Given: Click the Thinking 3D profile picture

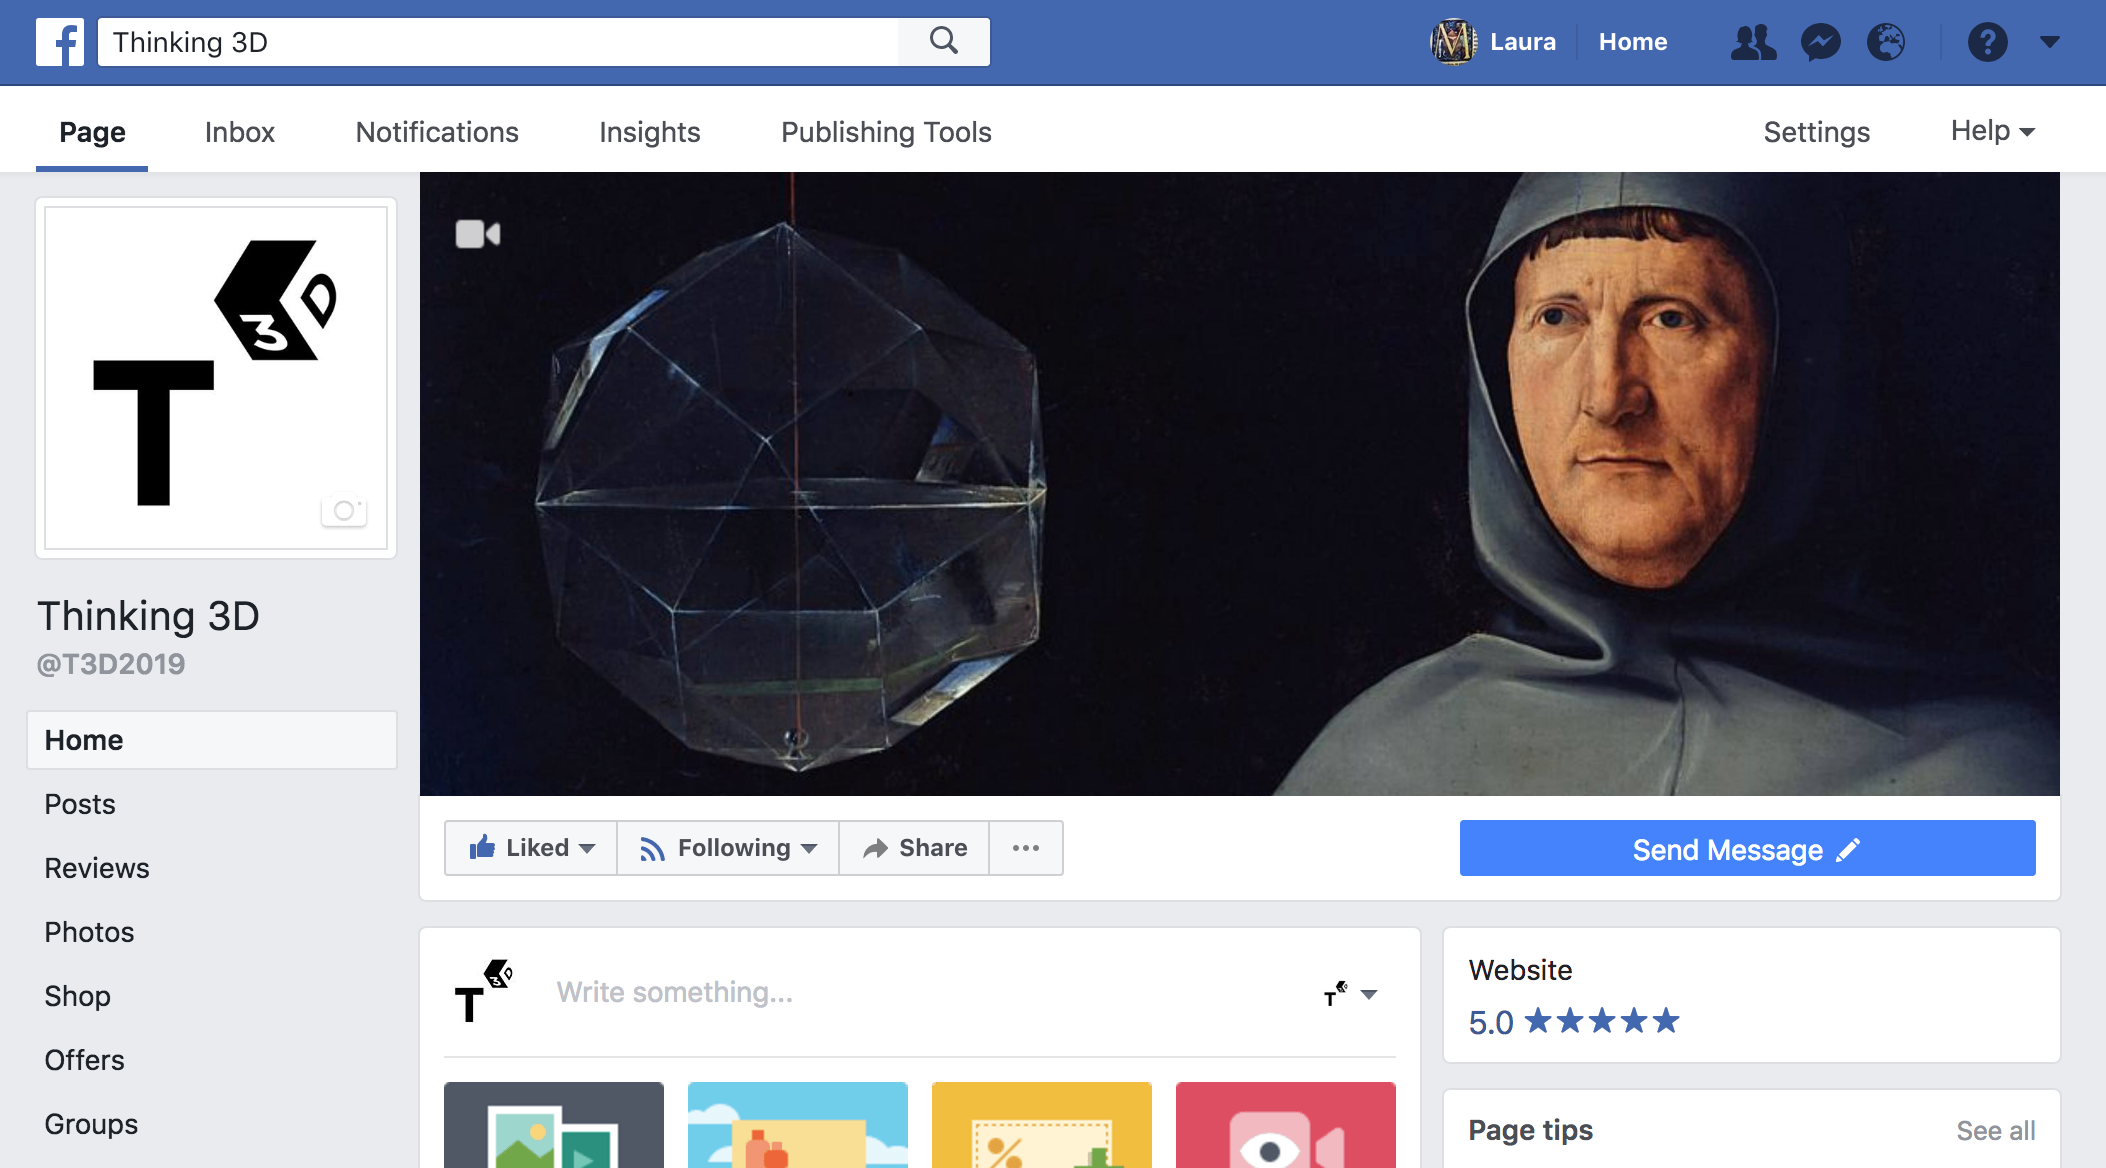Looking at the screenshot, I should click(216, 378).
